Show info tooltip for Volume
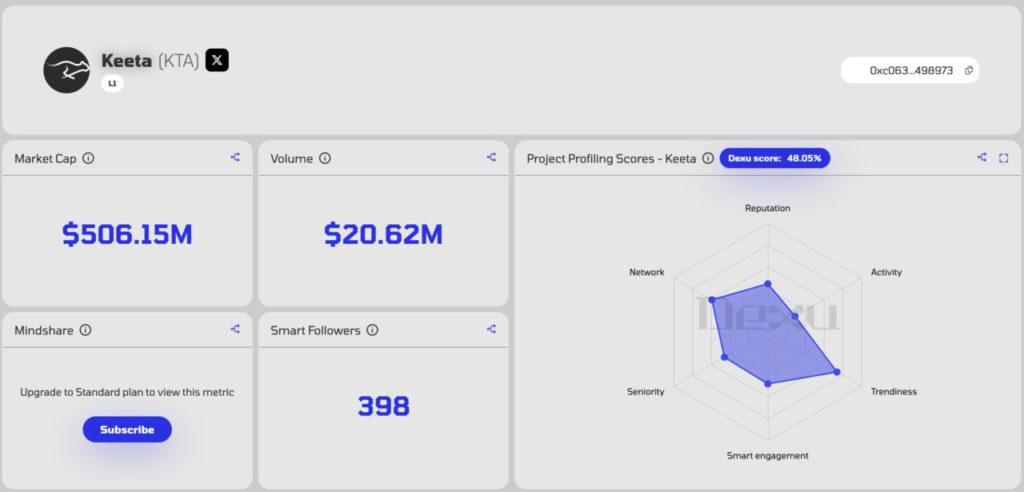Image resolution: width=1024 pixels, height=492 pixels. coord(325,158)
